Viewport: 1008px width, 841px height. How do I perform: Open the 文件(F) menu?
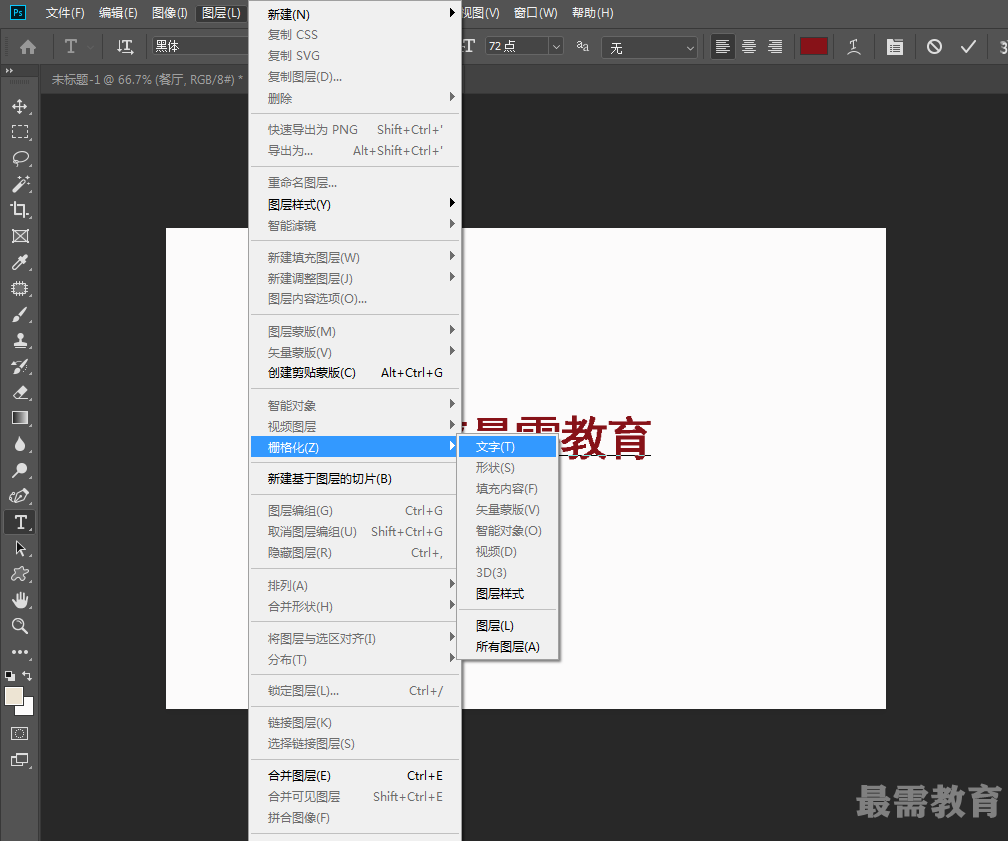(x=65, y=13)
